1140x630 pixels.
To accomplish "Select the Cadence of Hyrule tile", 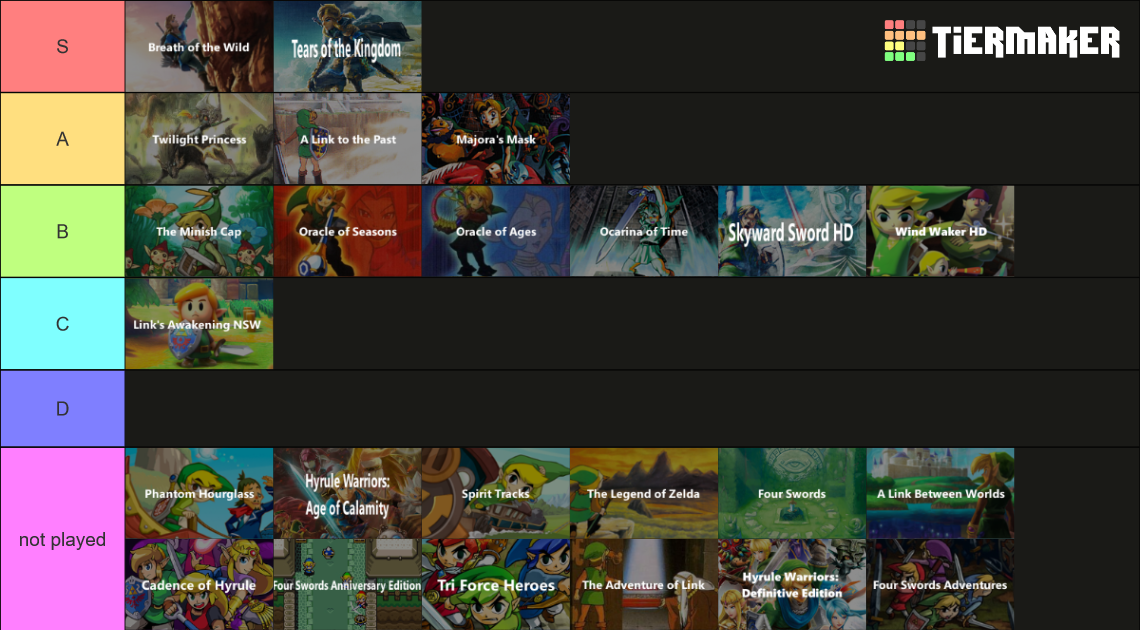I will [x=199, y=585].
